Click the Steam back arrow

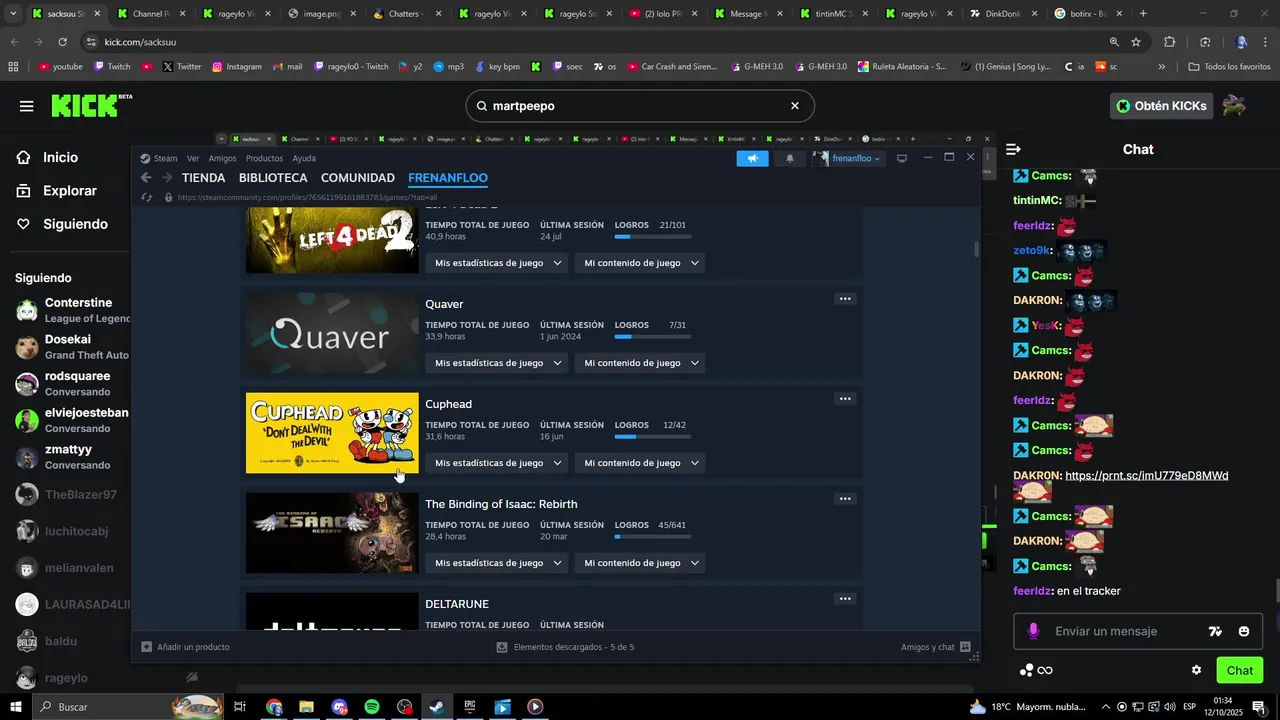pos(146,178)
